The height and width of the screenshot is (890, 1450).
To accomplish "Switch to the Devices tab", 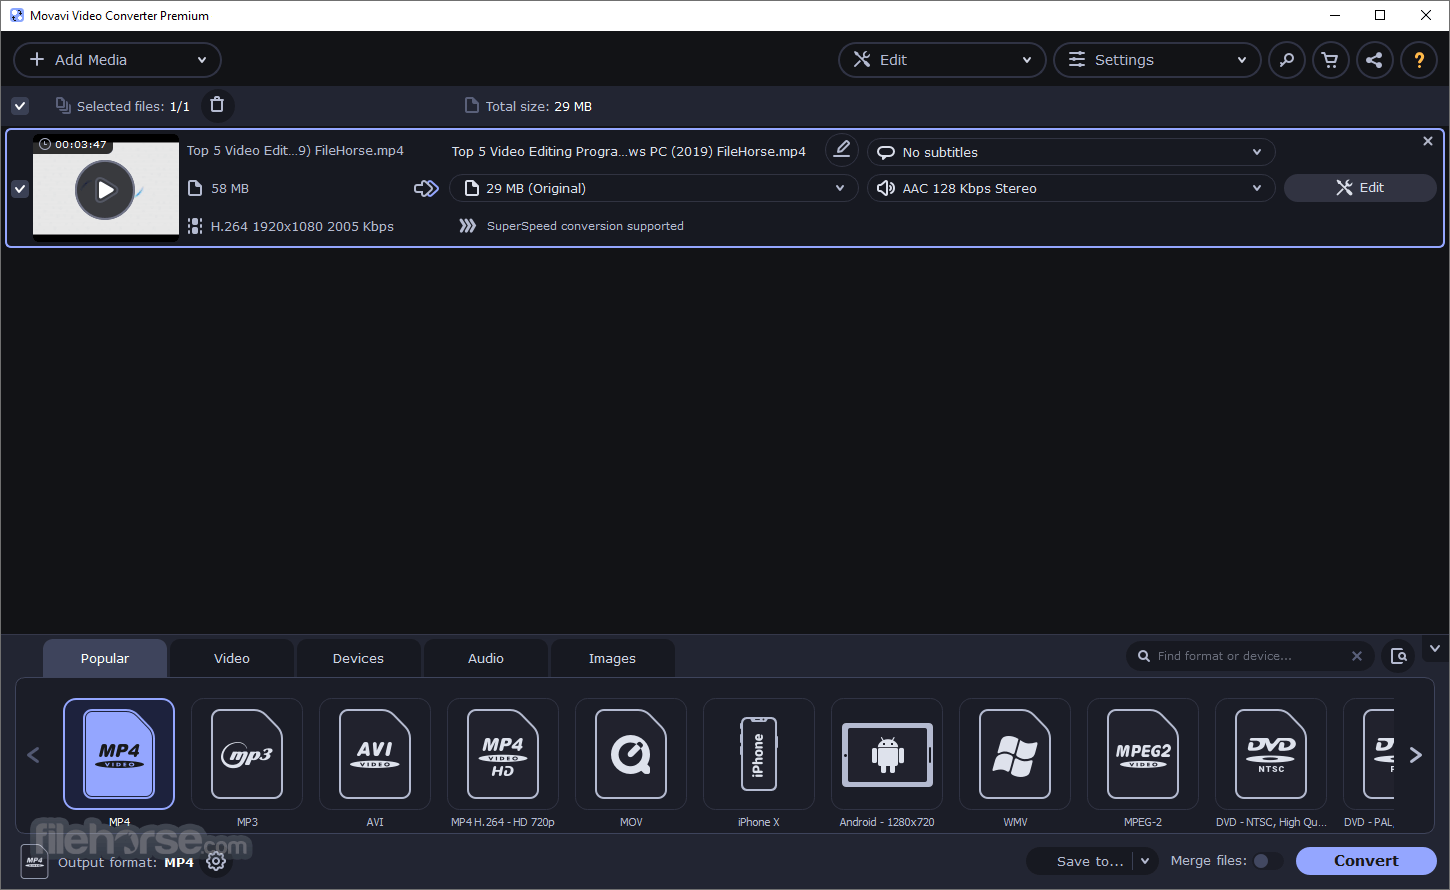I will coord(358,657).
